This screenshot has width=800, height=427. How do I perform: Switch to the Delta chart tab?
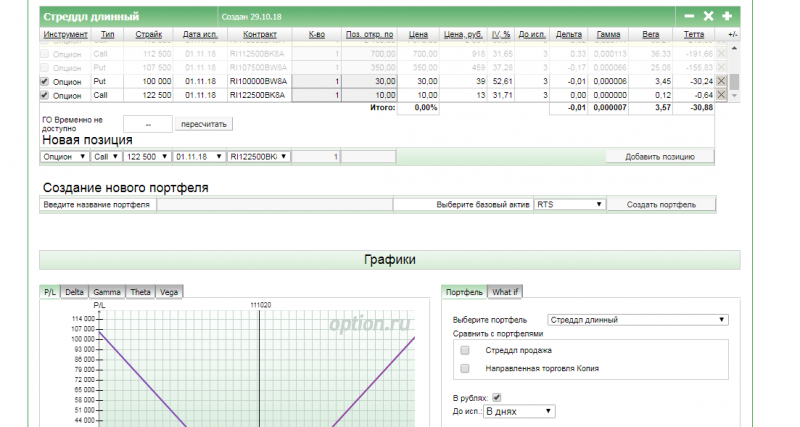click(74, 292)
